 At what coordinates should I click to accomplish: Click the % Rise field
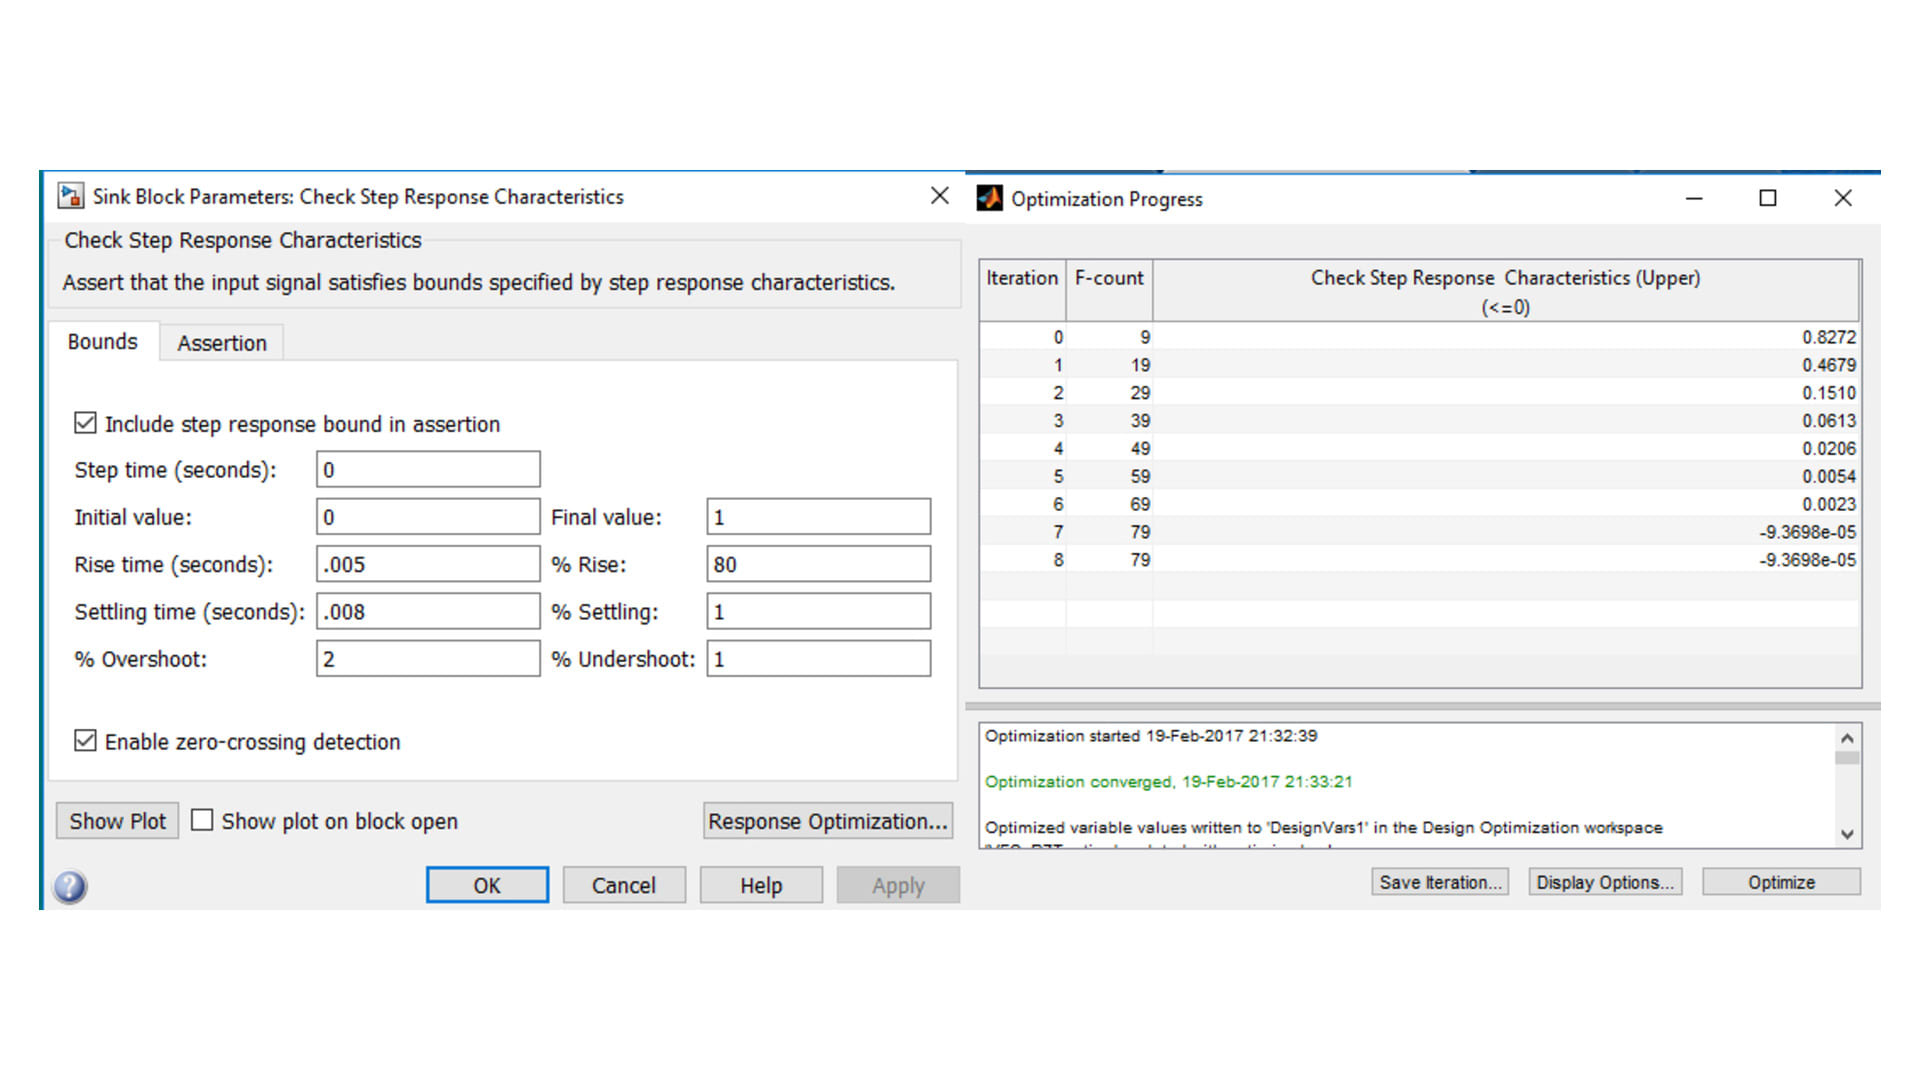818,564
